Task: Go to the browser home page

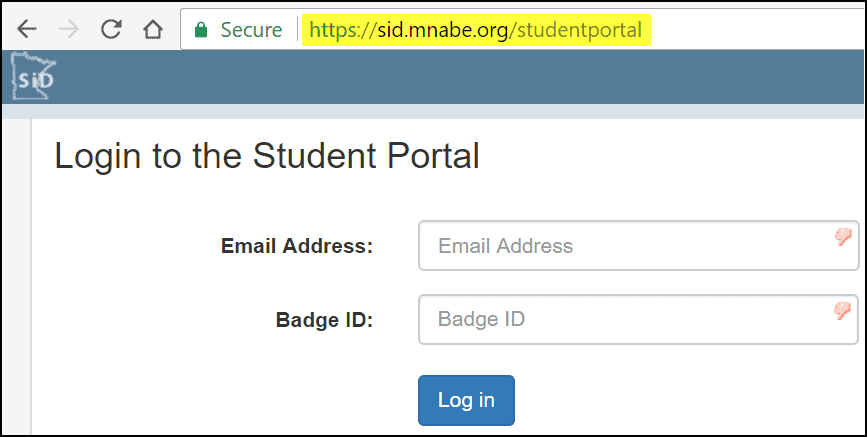Action: [152, 30]
